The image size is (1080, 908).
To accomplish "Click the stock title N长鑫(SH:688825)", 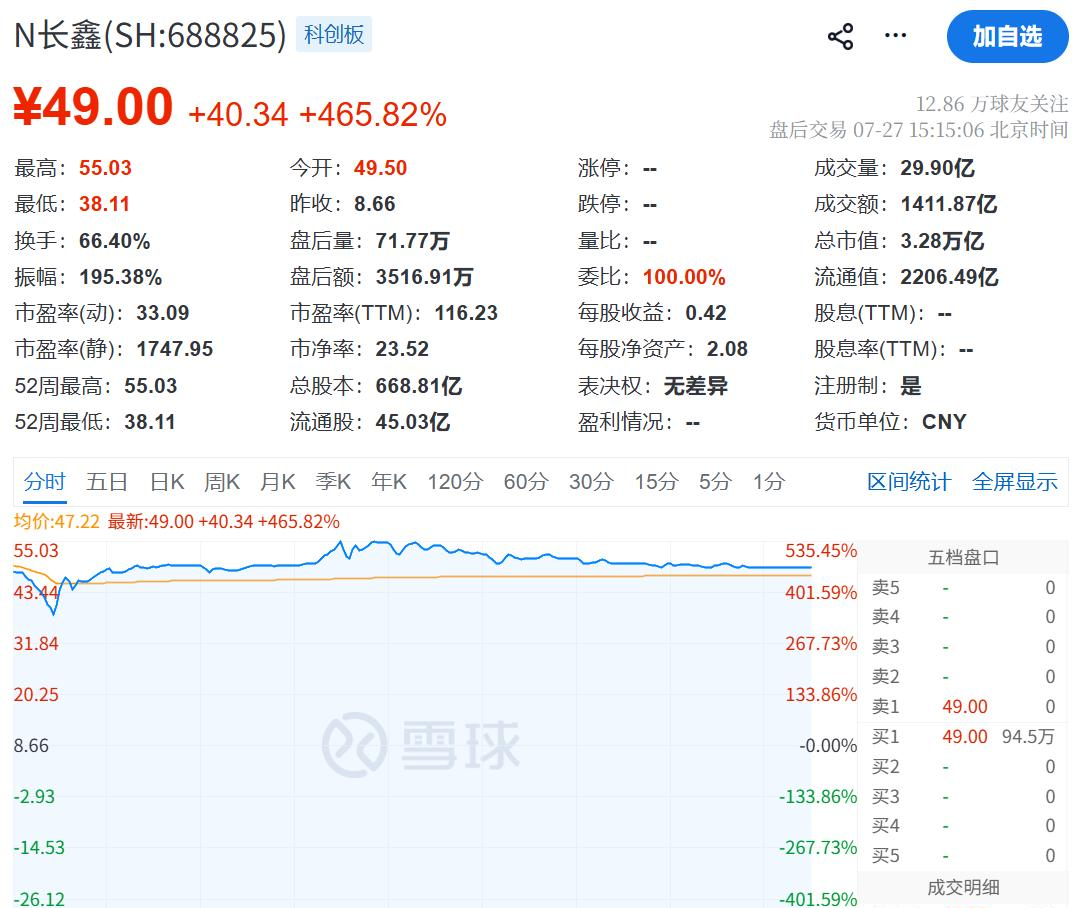I will [150, 35].
